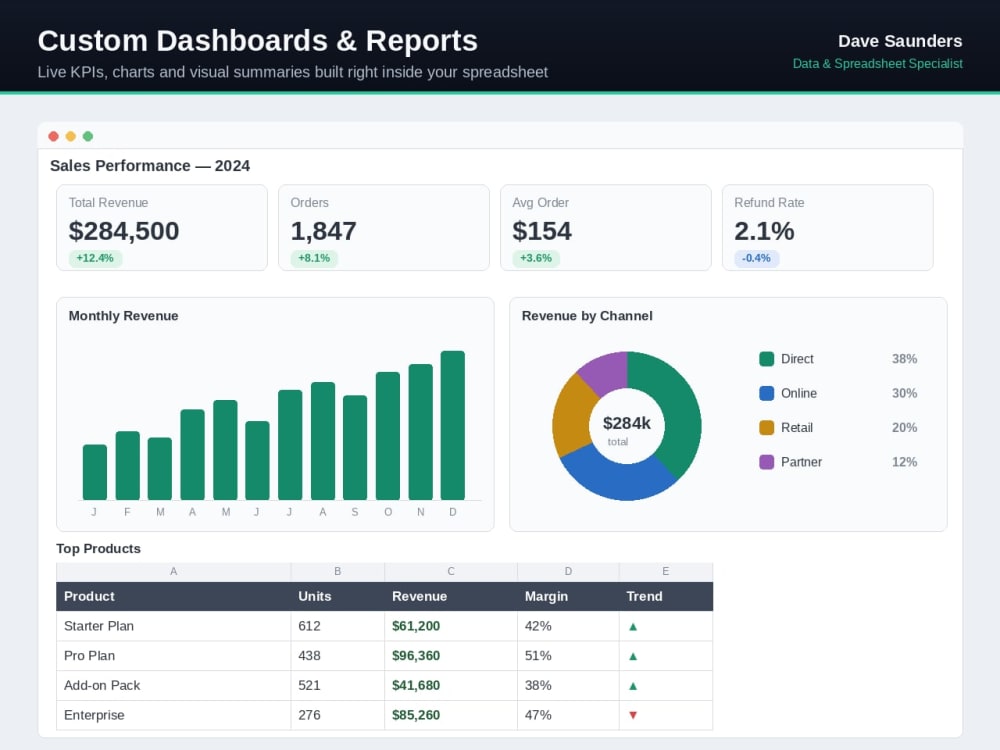Click the $96,360 revenue cell

(x=451, y=656)
